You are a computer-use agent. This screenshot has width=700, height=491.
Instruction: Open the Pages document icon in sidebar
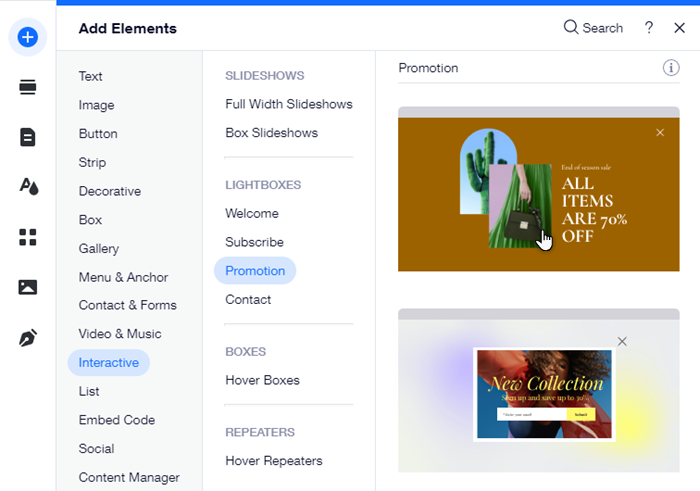(x=27, y=137)
